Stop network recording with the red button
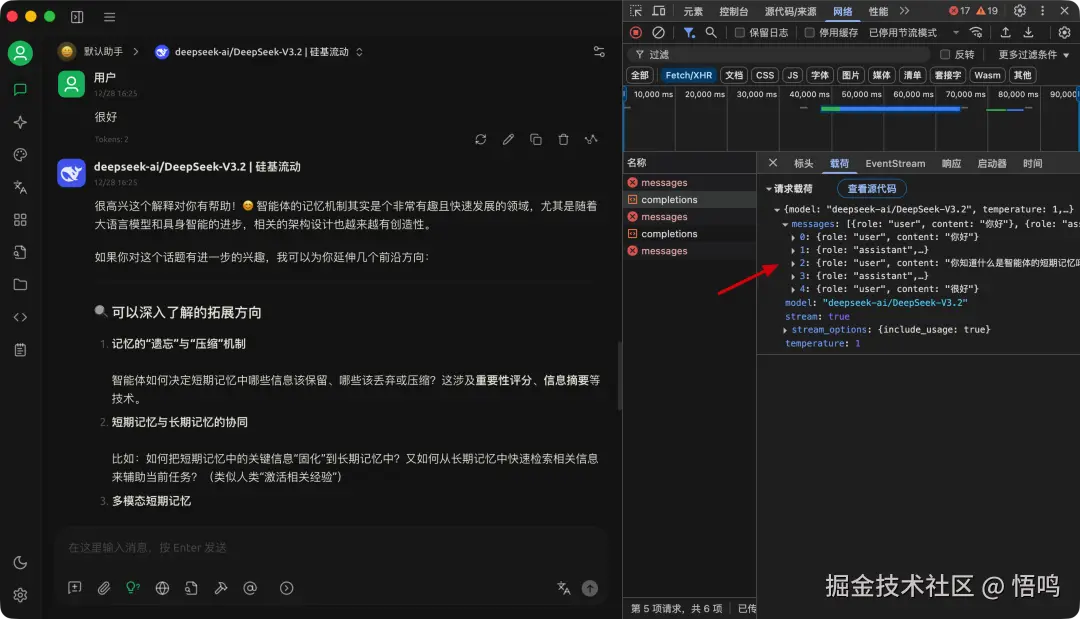 tap(636, 32)
